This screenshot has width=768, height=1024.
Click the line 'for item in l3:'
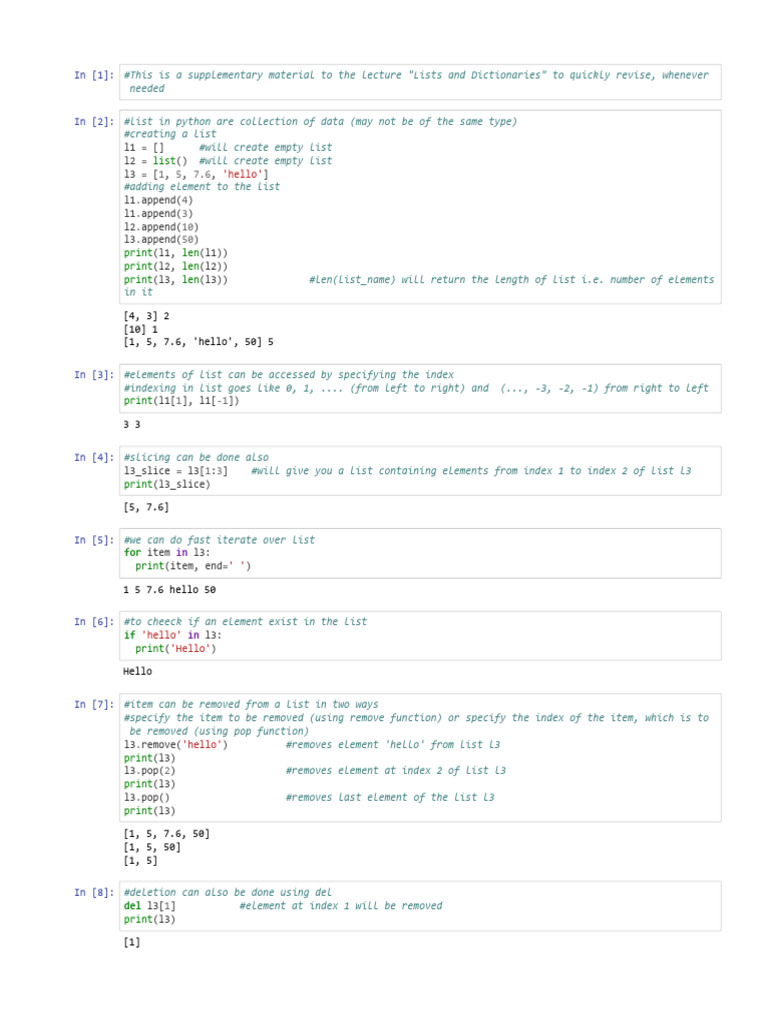167,552
